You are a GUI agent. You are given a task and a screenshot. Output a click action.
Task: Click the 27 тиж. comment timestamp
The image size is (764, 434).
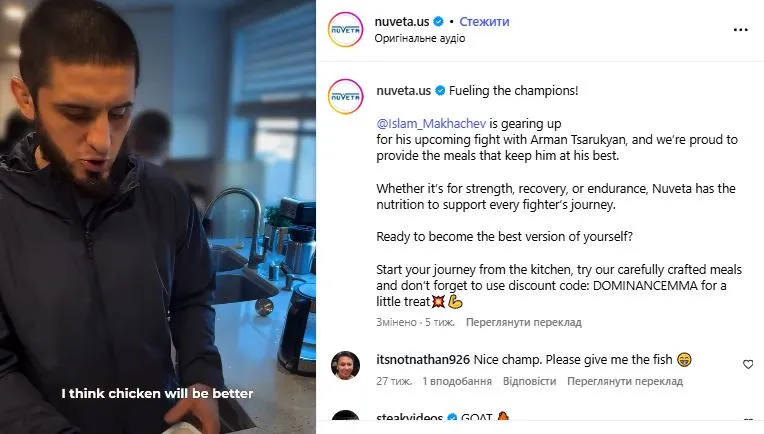[394, 381]
